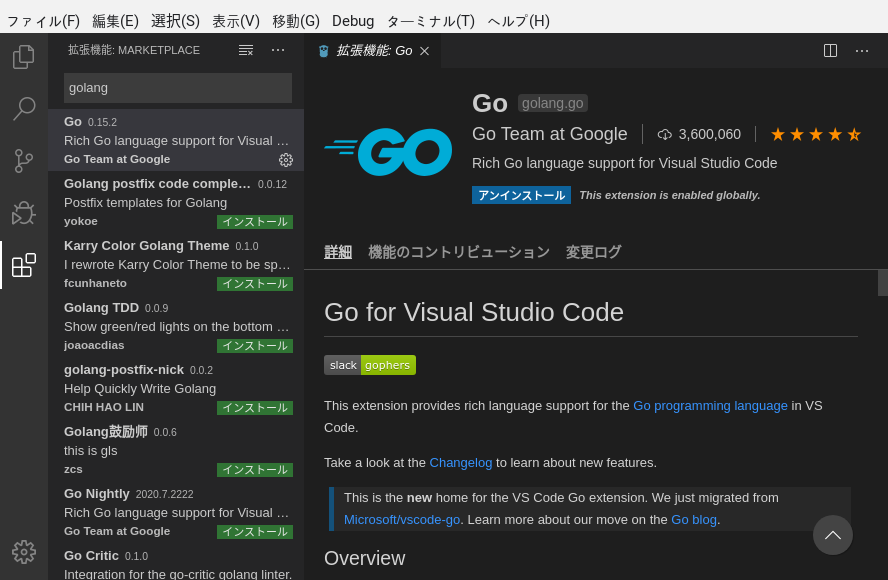This screenshot has height=580, width=888.
Task: Click the Go for Visual Studio Code heading
Action: [473, 312]
